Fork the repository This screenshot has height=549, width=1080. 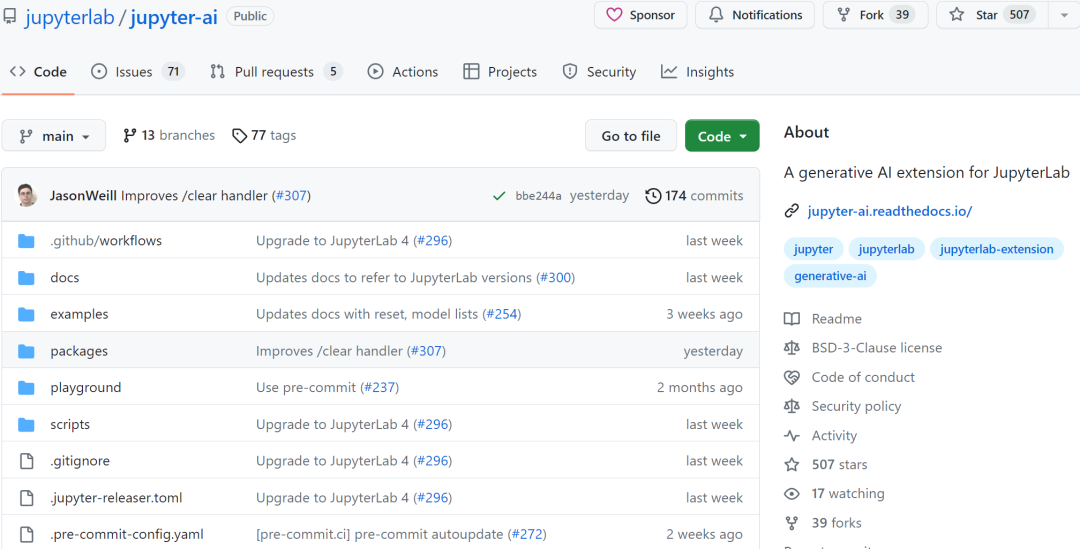pyautogui.click(x=871, y=15)
